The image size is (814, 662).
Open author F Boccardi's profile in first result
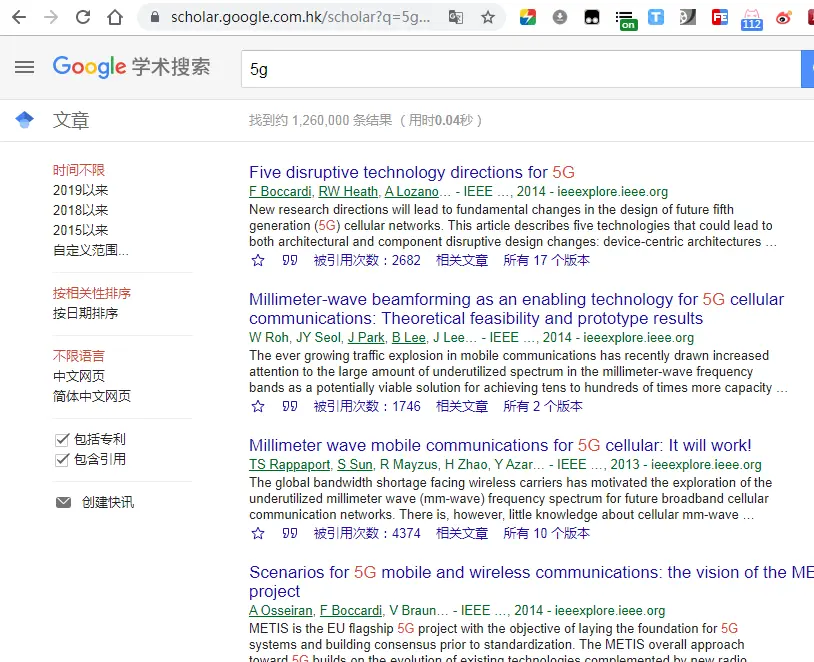(280, 192)
